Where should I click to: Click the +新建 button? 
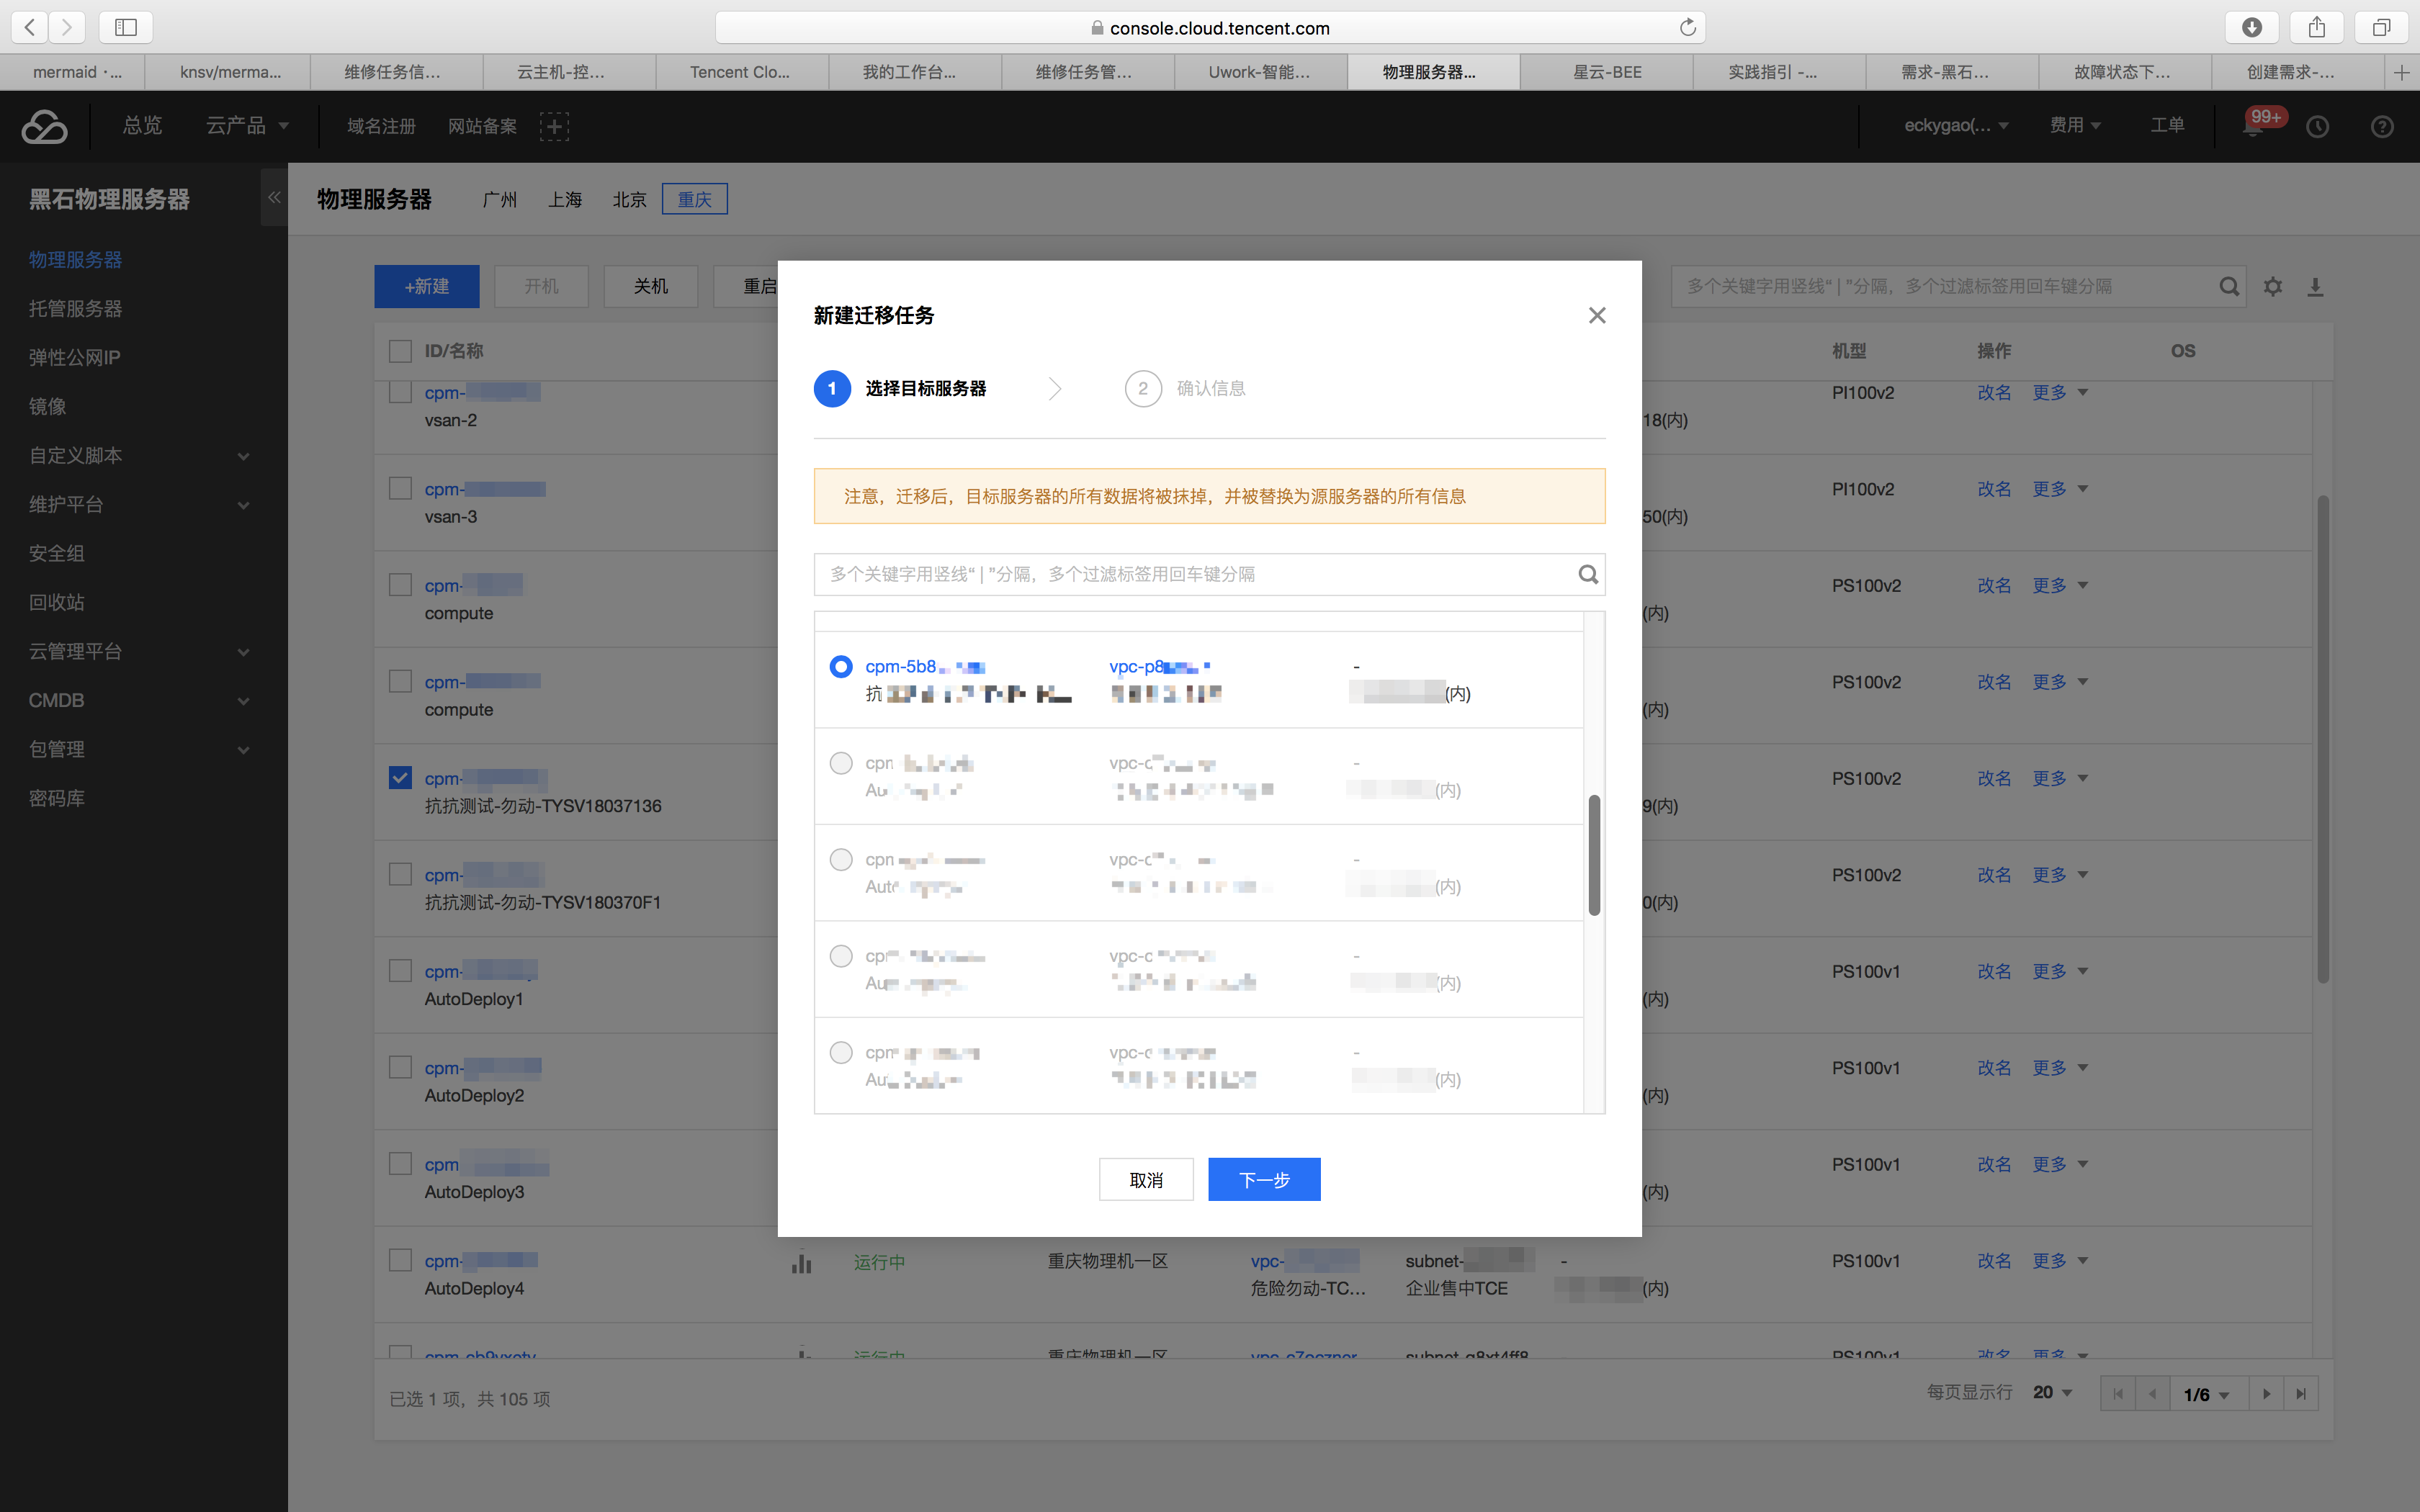click(x=427, y=287)
